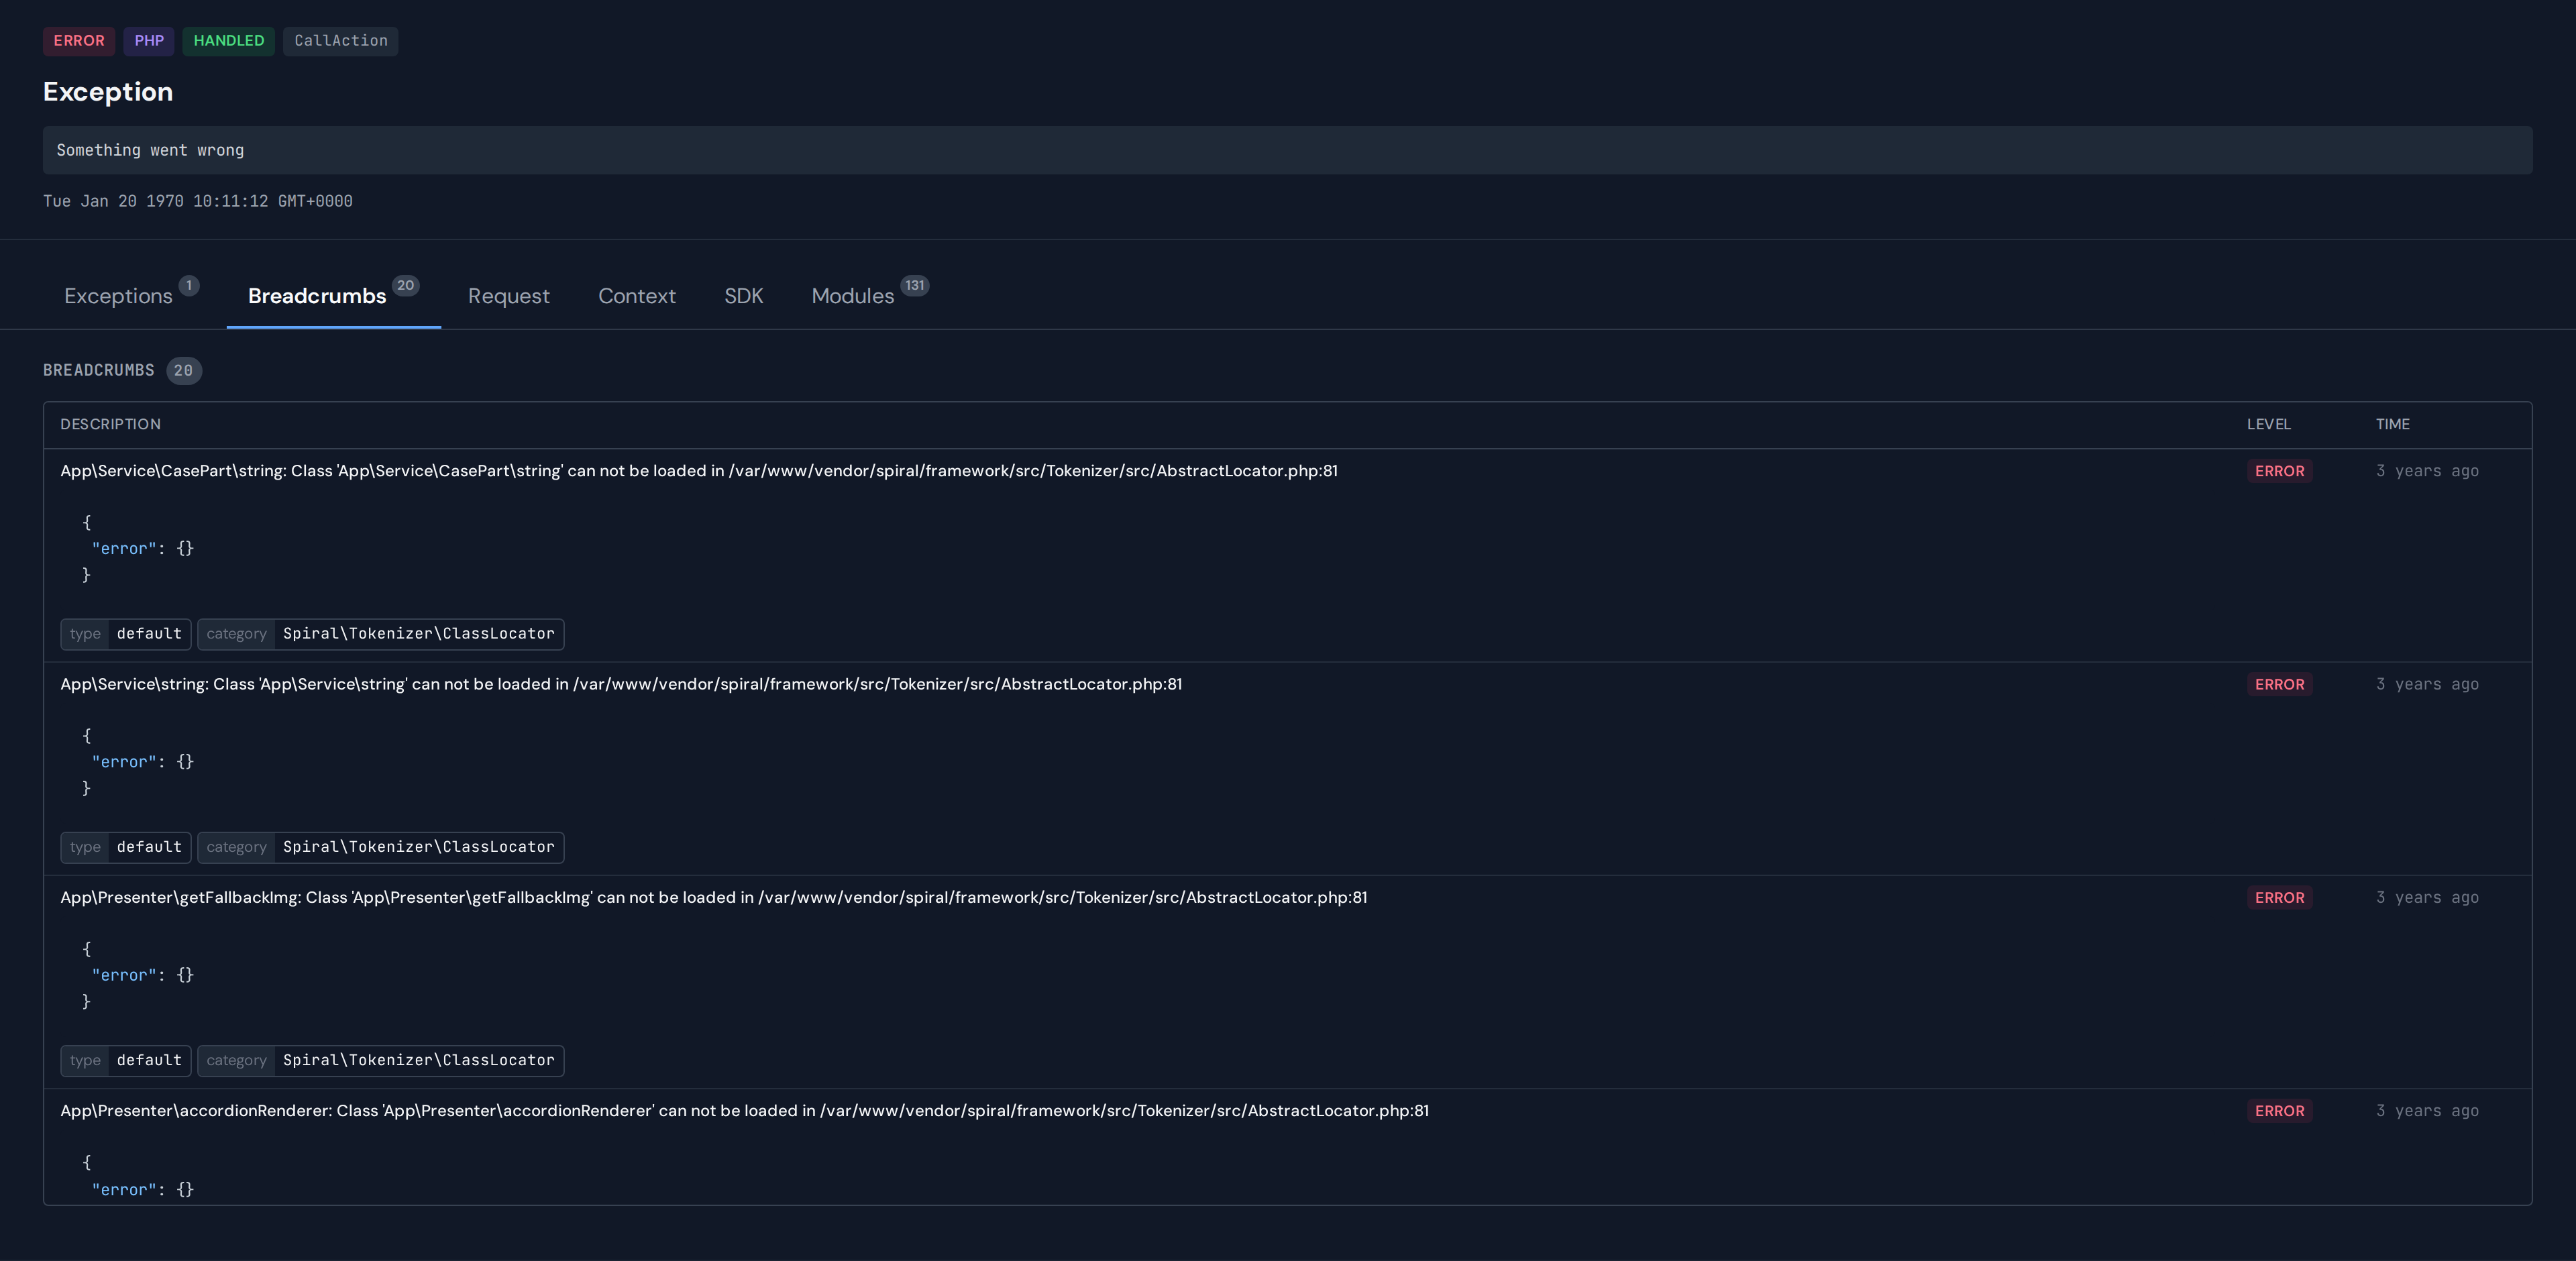Screen dimensions: 2576x1261
Task: Open the Request tab
Action: point(508,296)
